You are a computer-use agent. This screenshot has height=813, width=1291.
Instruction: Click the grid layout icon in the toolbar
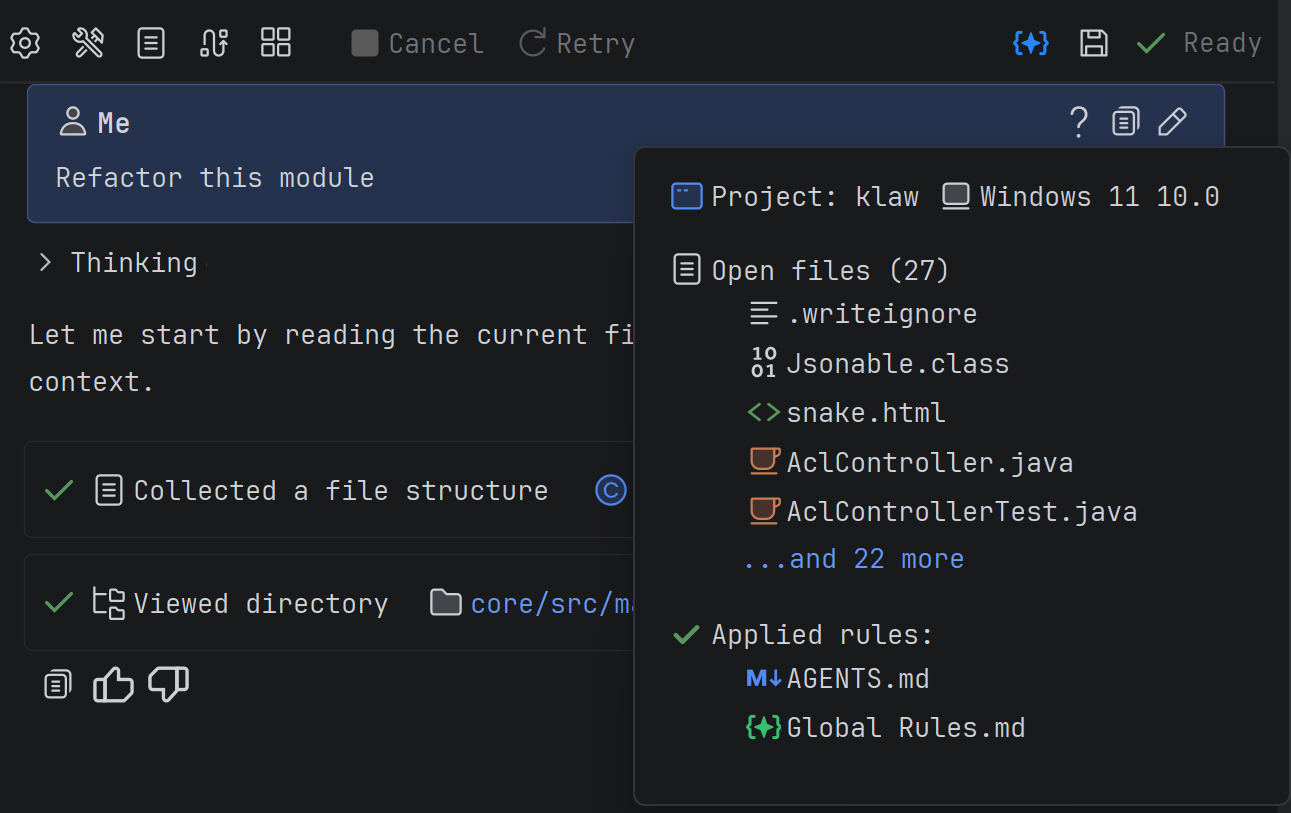click(275, 42)
